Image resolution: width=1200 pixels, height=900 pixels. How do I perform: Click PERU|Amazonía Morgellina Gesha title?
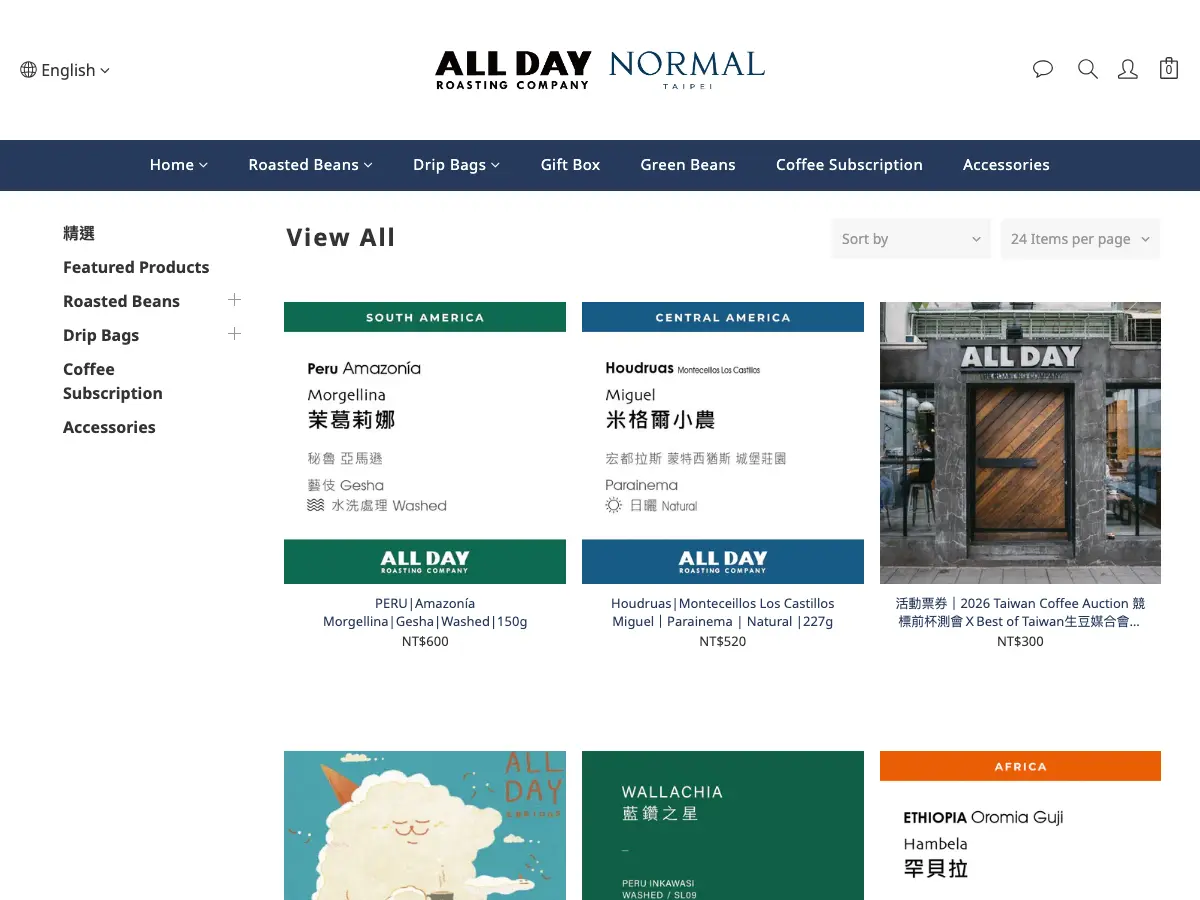(x=425, y=612)
